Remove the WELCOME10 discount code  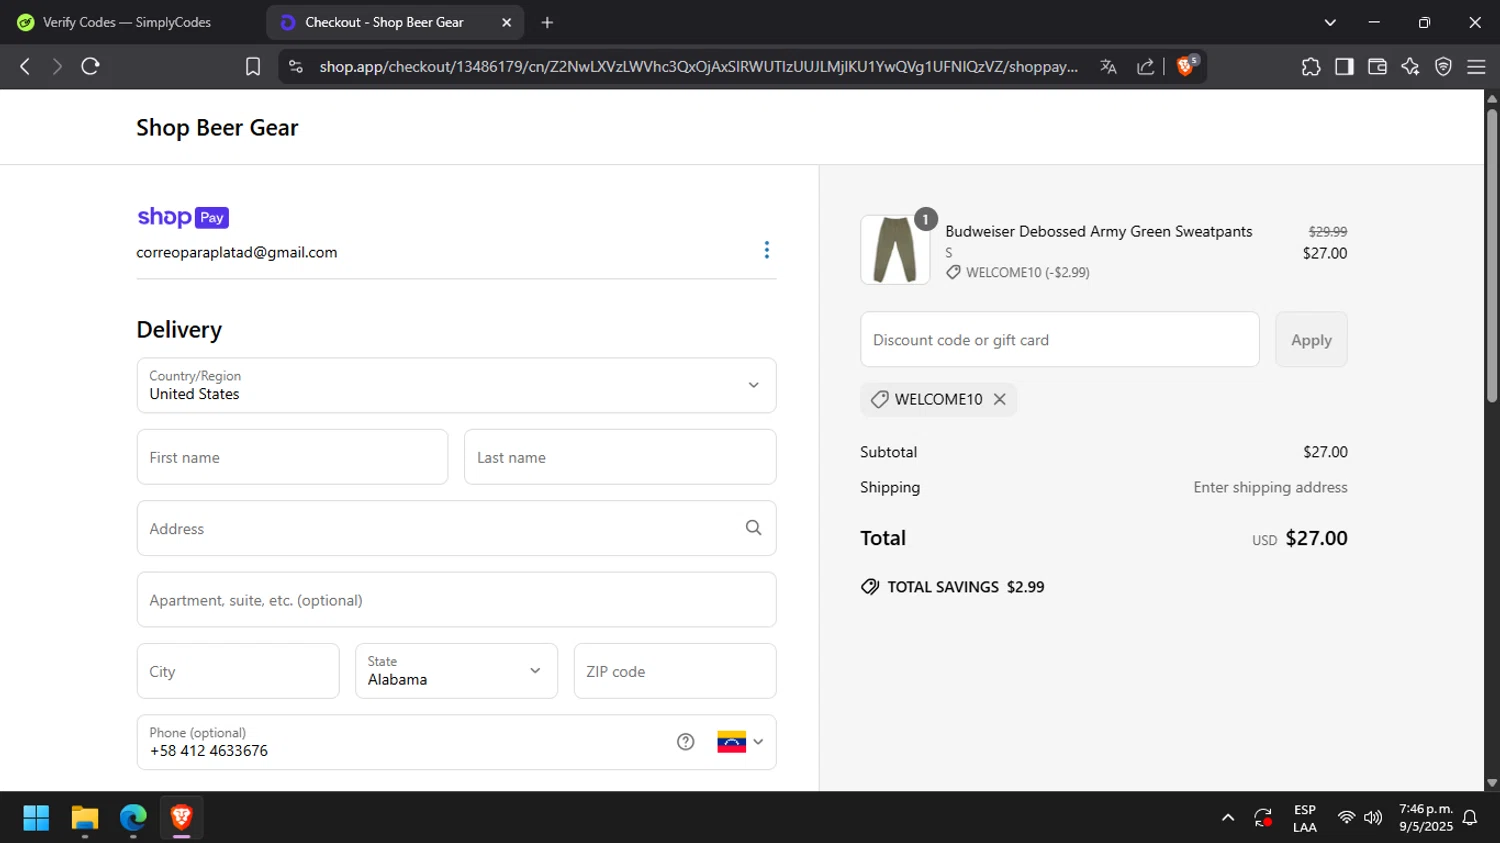coord(999,399)
